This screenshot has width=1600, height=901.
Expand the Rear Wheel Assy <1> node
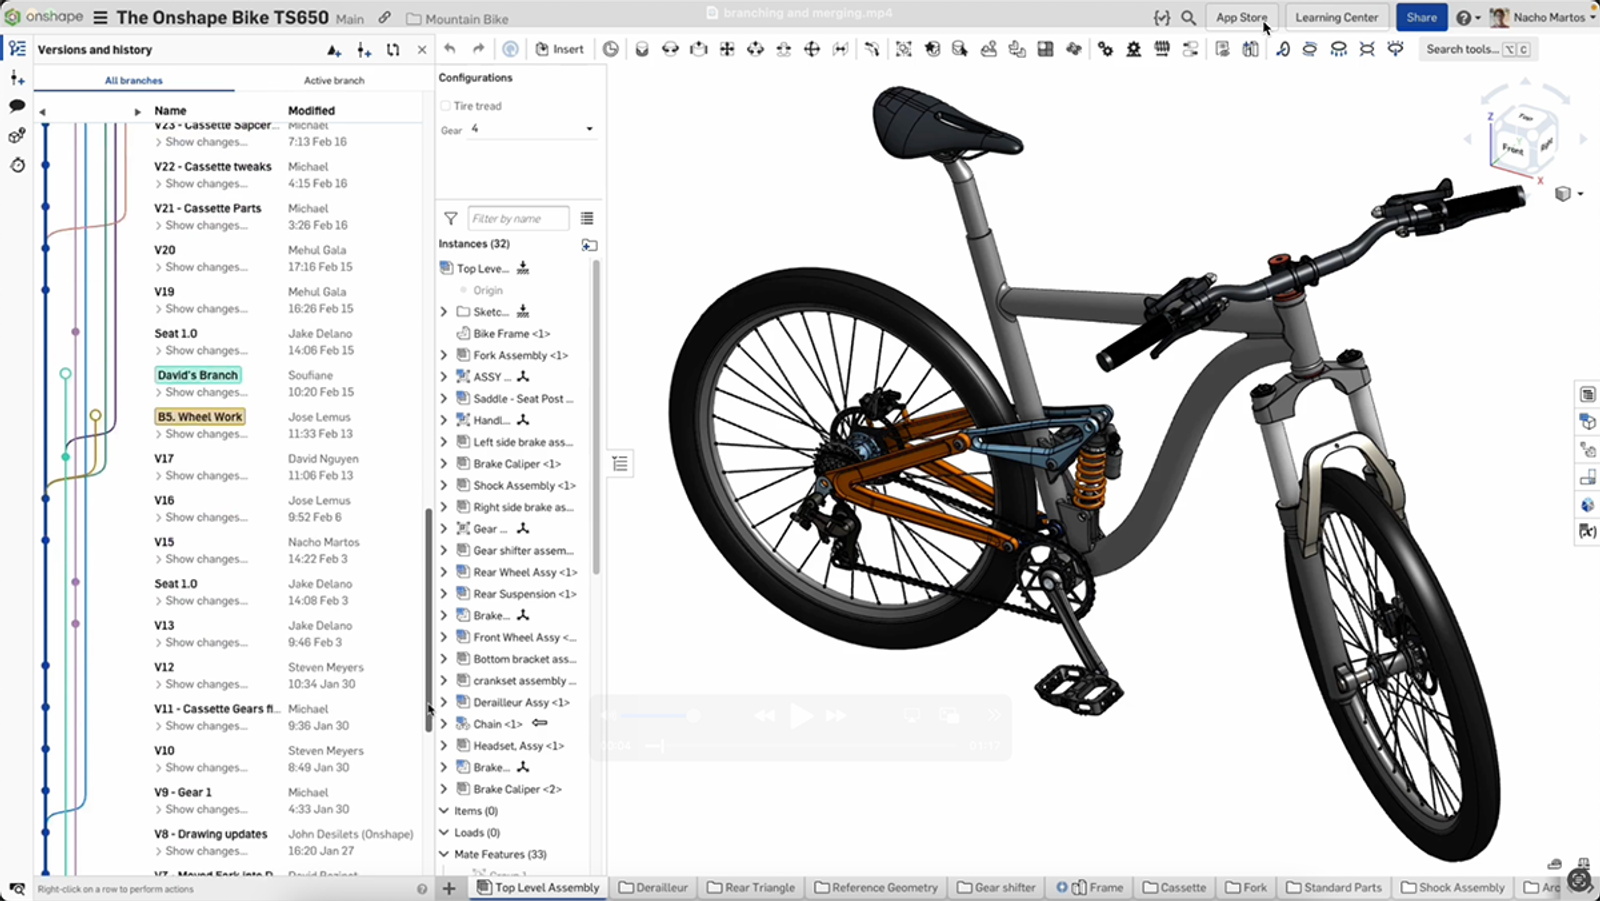[x=444, y=572]
